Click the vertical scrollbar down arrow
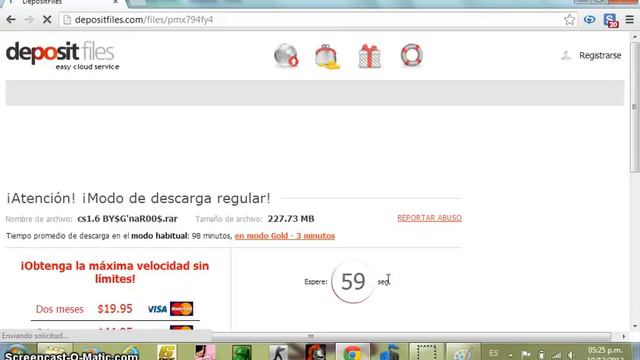The width and height of the screenshot is (640, 360). click(x=635, y=326)
